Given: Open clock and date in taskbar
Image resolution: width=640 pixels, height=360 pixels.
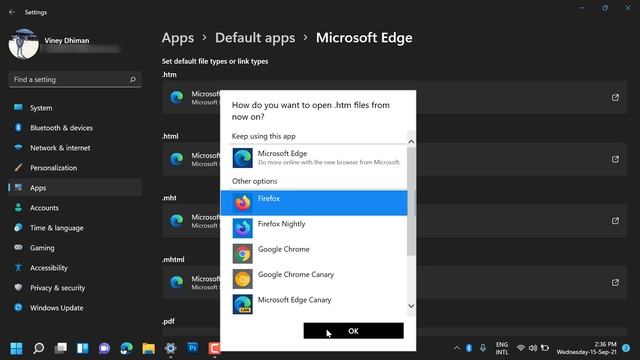Looking at the screenshot, I should point(587,348).
